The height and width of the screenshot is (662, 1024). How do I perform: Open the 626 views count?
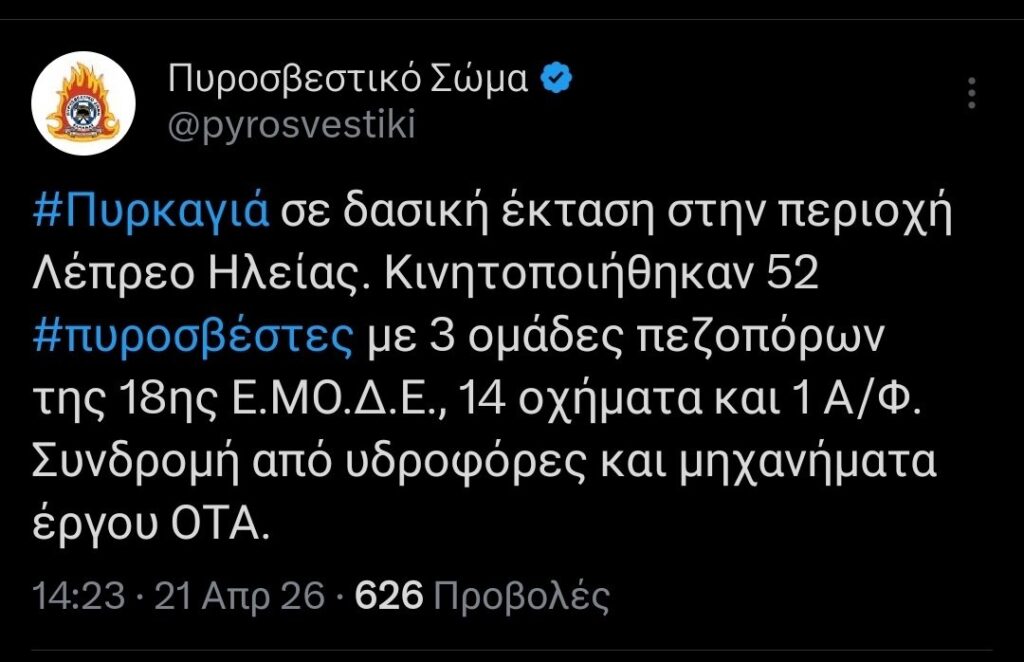[x=390, y=597]
